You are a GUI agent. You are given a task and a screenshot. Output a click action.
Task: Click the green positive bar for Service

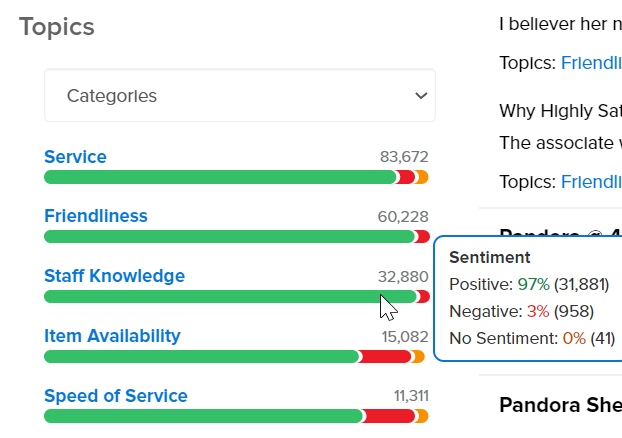(x=220, y=177)
